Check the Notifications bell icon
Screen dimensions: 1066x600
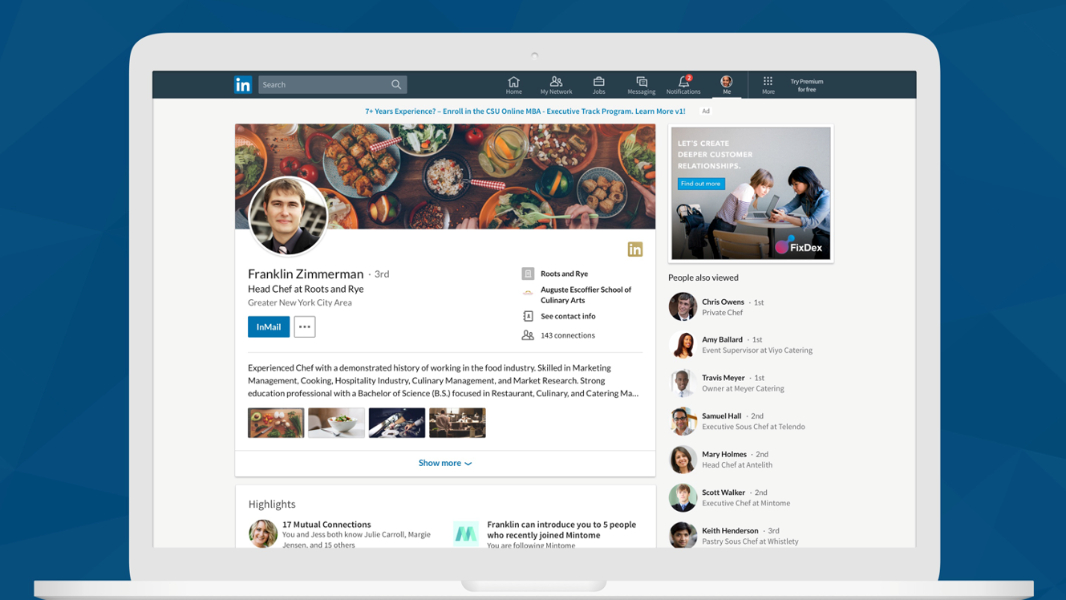click(683, 84)
